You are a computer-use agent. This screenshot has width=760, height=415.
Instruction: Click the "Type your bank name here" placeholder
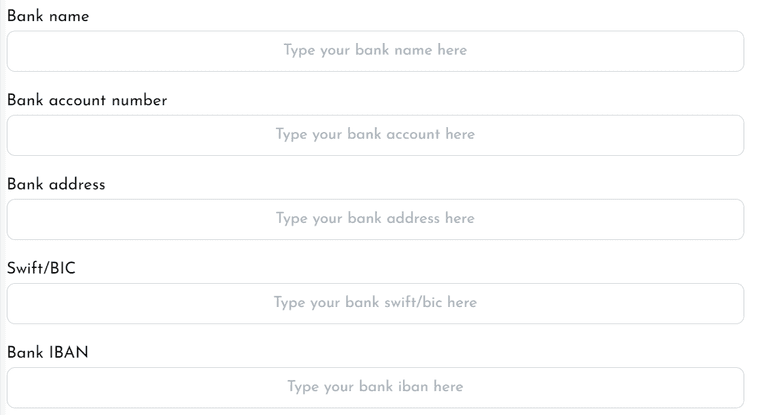click(x=375, y=50)
